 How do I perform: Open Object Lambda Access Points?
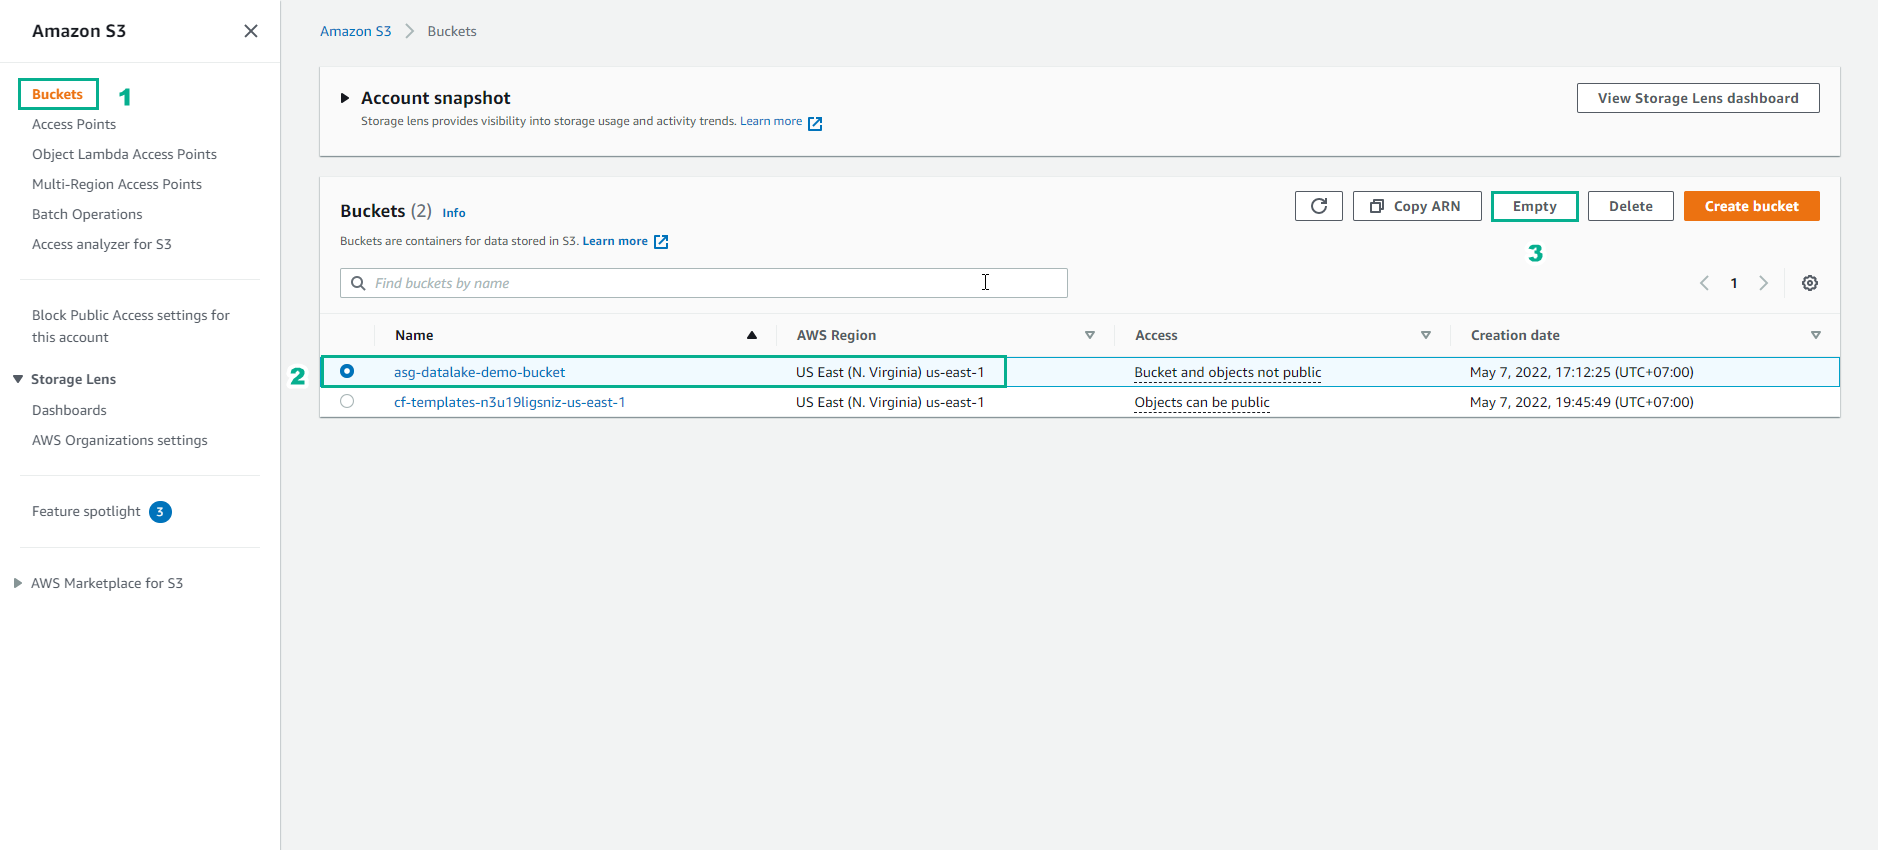[x=124, y=154]
